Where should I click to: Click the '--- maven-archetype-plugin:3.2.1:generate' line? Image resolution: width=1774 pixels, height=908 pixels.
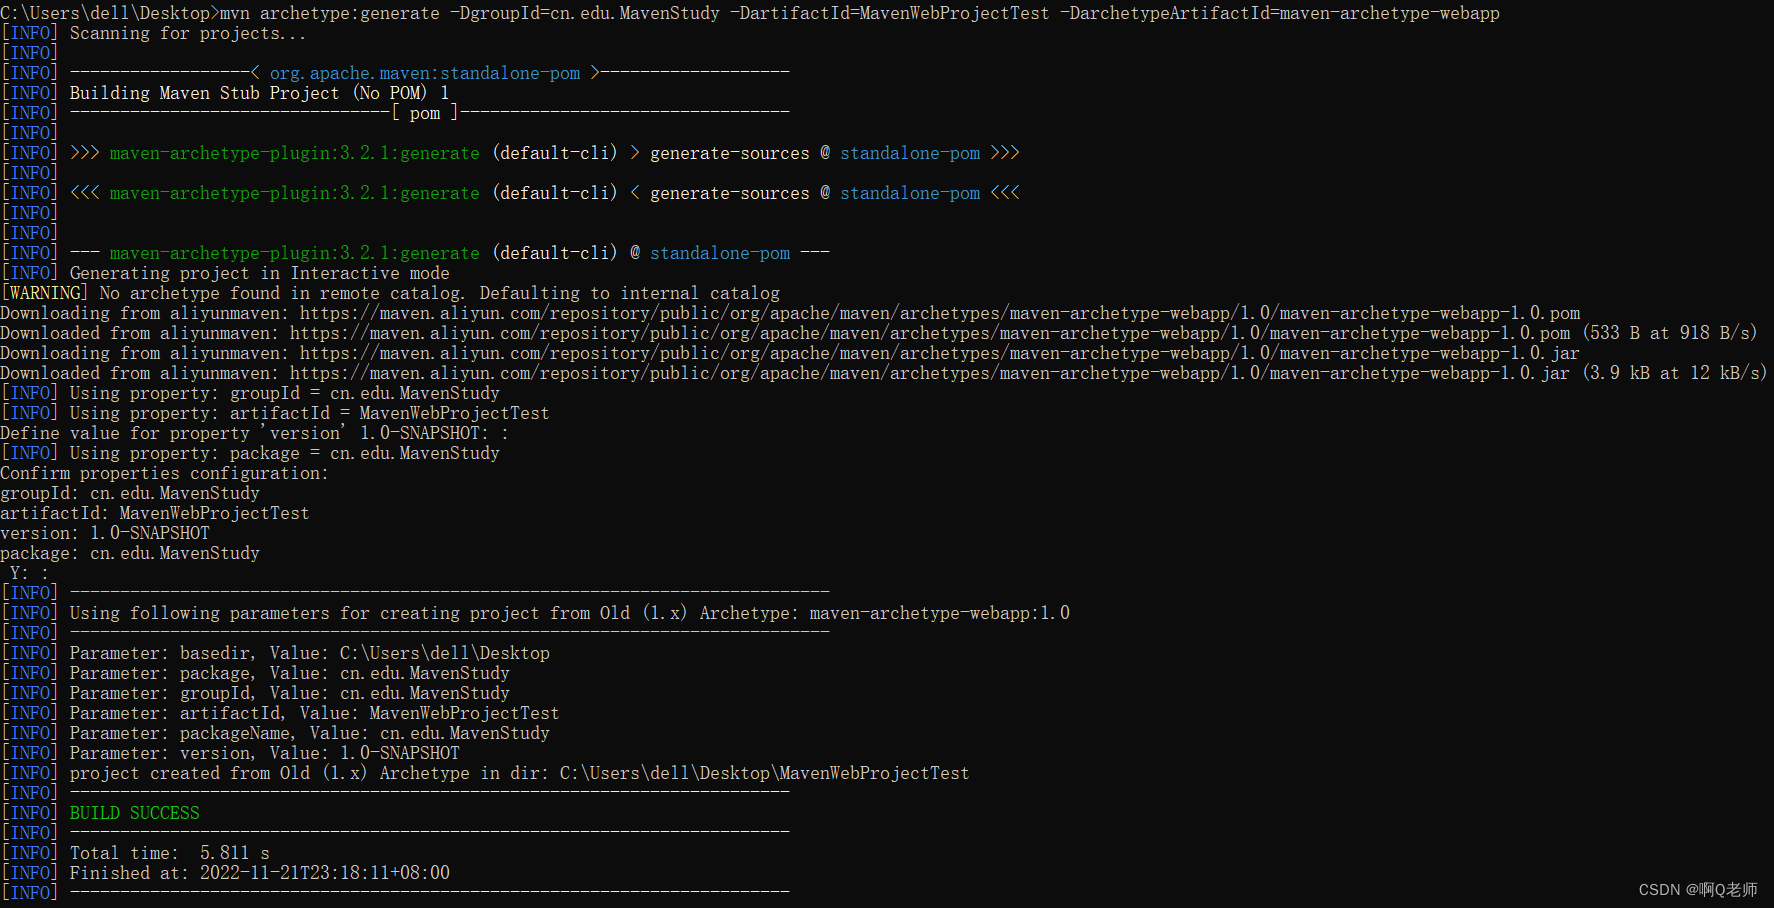[x=415, y=253]
